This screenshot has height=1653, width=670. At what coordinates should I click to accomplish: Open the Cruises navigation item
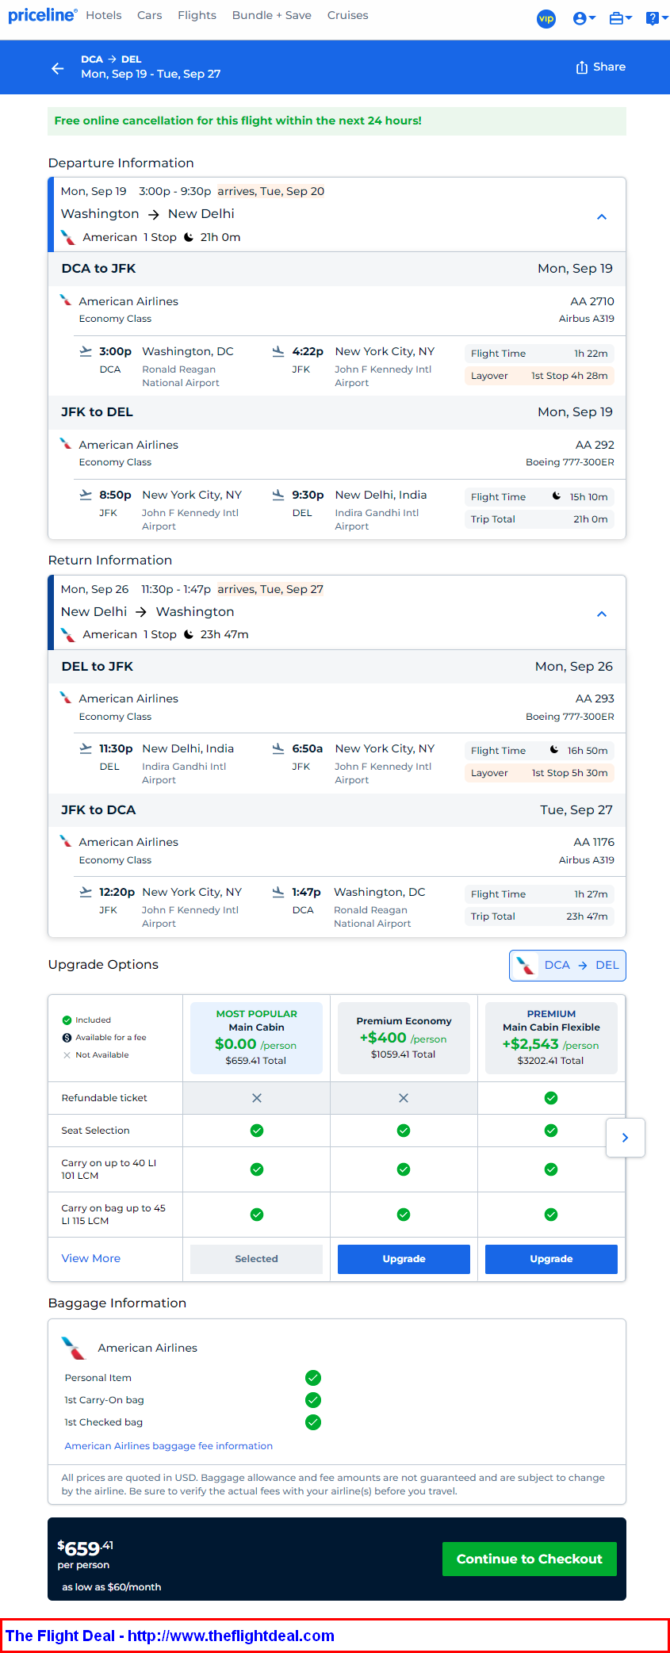348,15
